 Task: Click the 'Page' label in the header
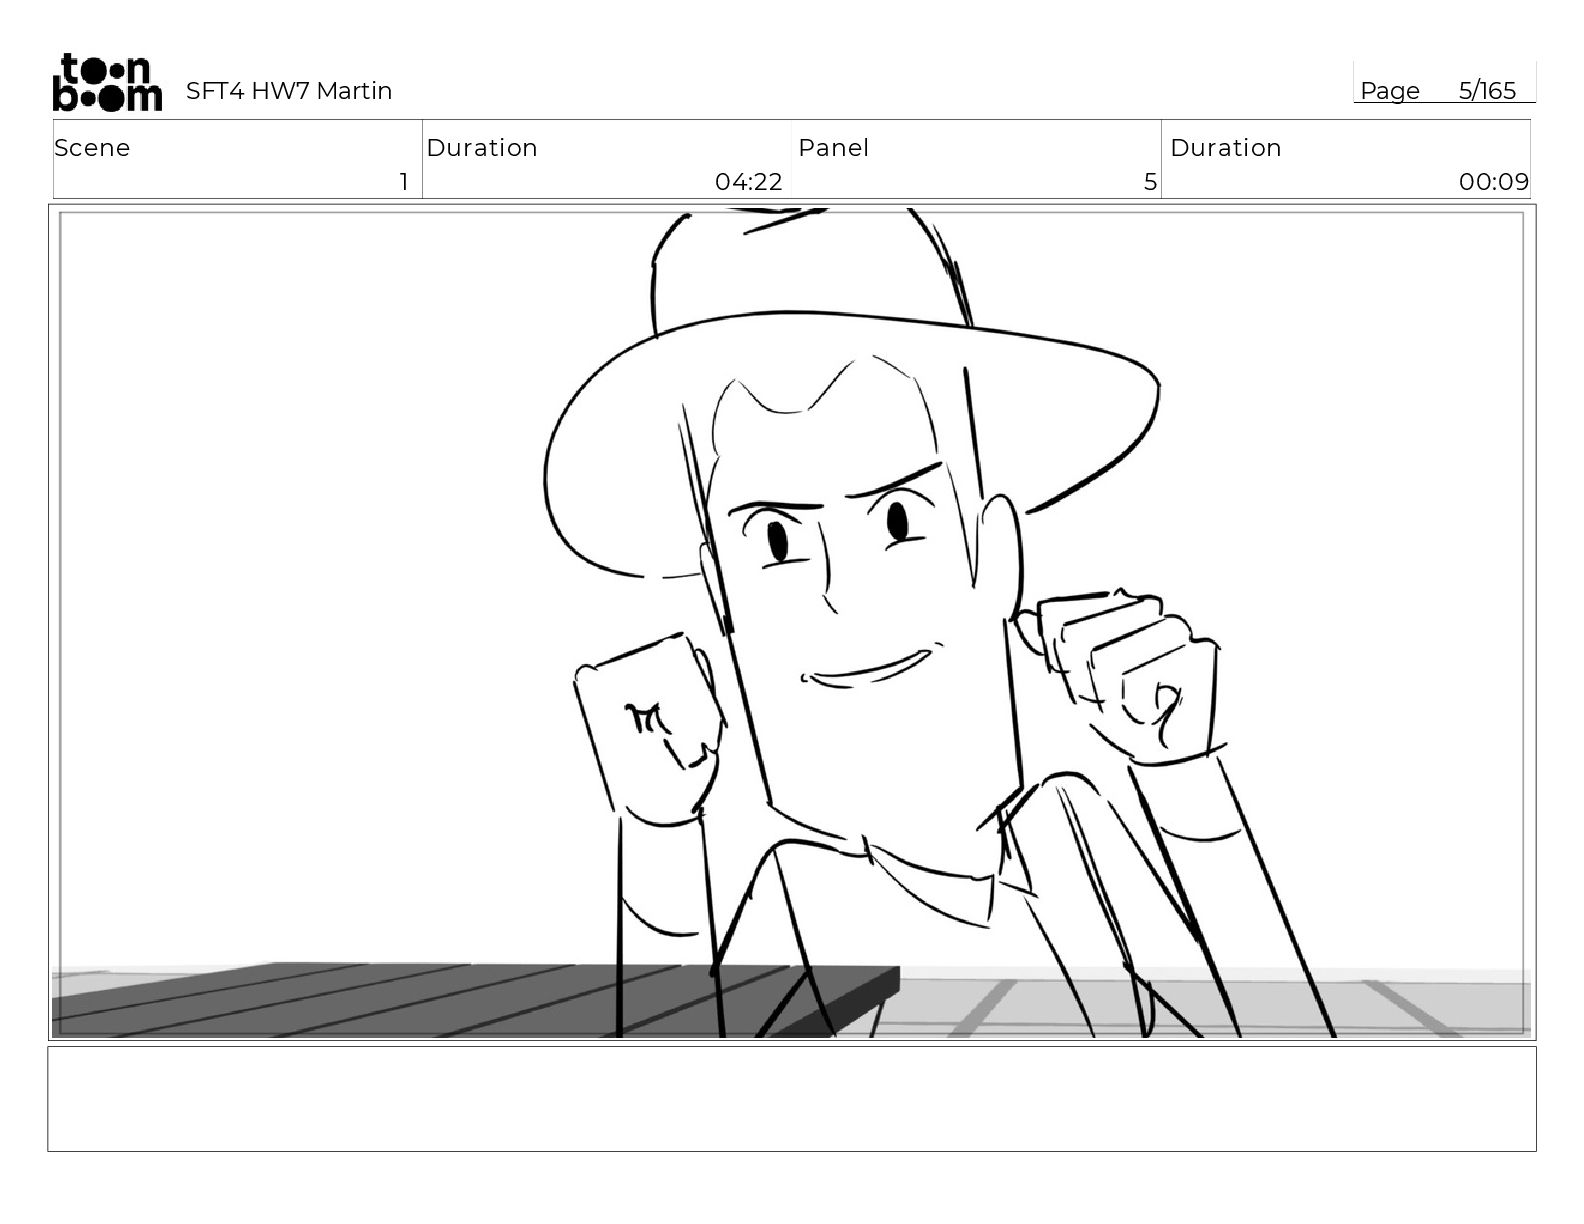(1389, 91)
